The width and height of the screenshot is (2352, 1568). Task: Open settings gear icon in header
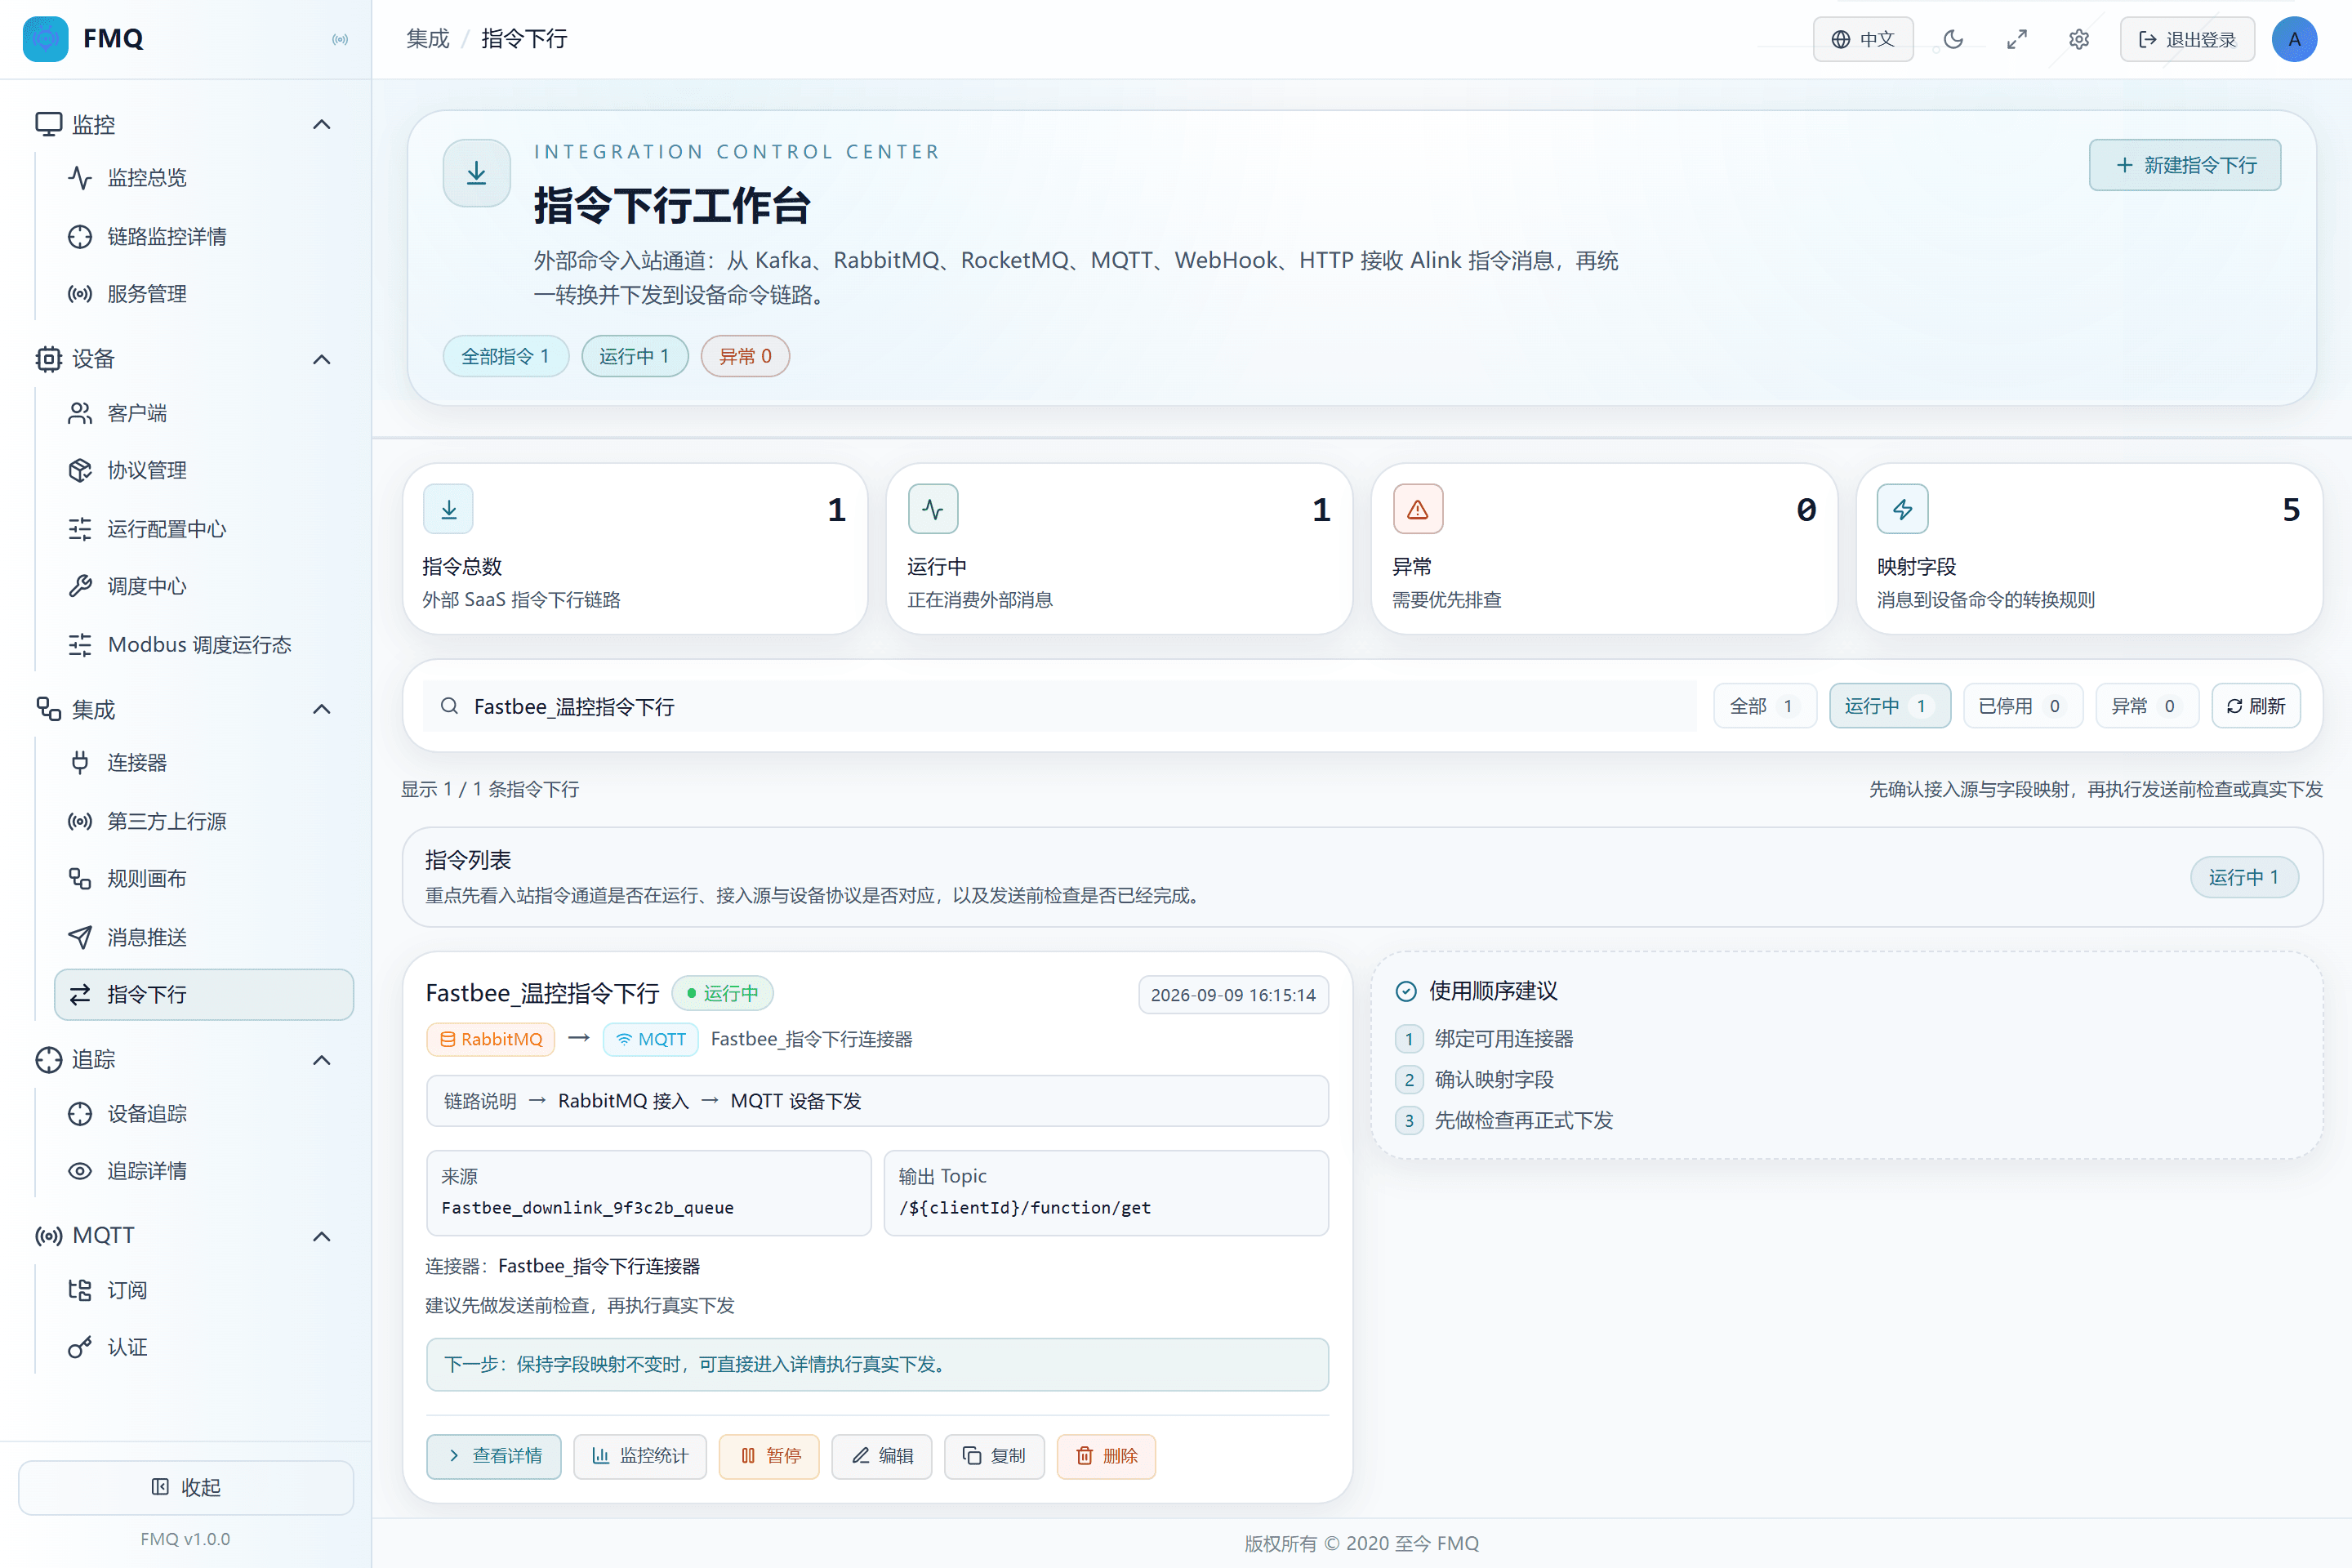coord(2079,39)
